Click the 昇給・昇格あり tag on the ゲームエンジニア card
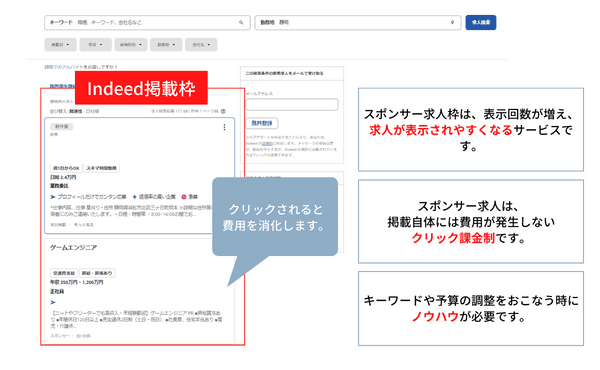The image size is (600, 370). click(x=97, y=273)
